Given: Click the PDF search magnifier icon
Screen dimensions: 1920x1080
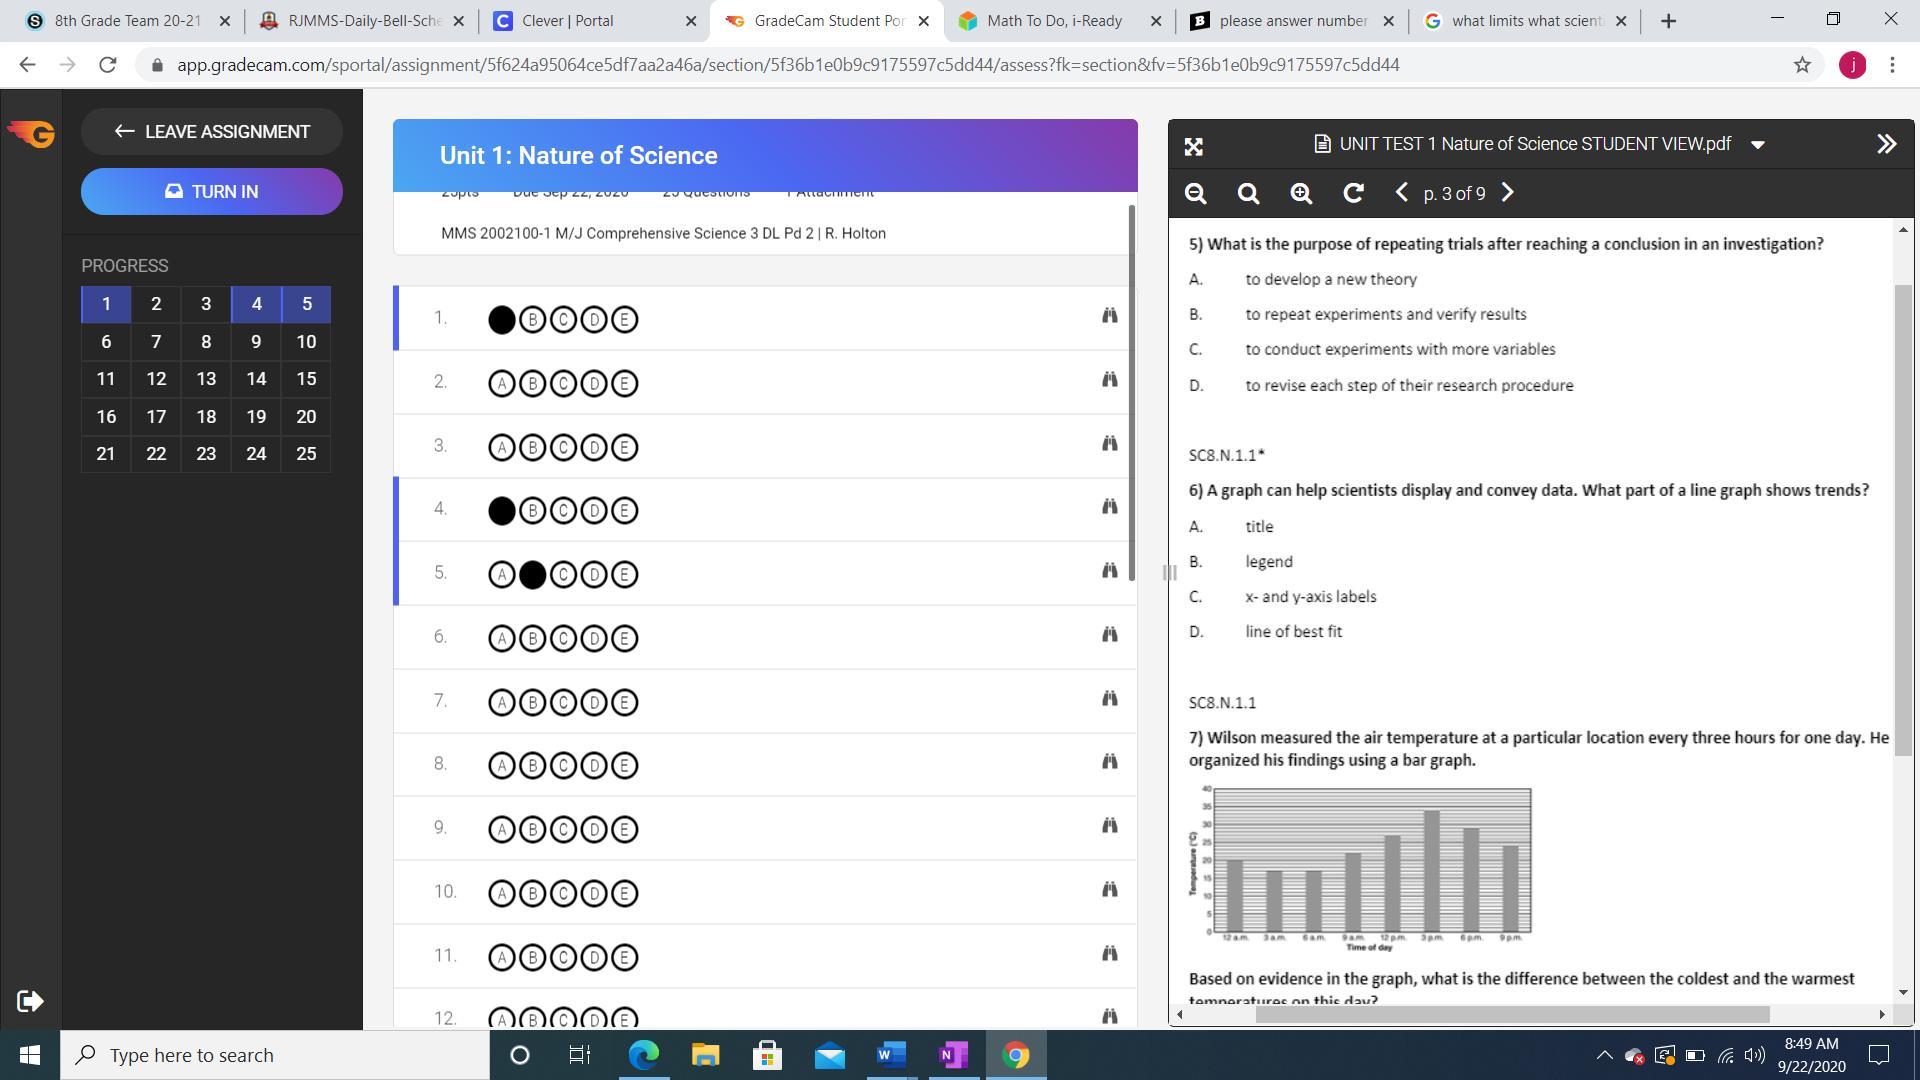Looking at the screenshot, I should [x=1248, y=194].
